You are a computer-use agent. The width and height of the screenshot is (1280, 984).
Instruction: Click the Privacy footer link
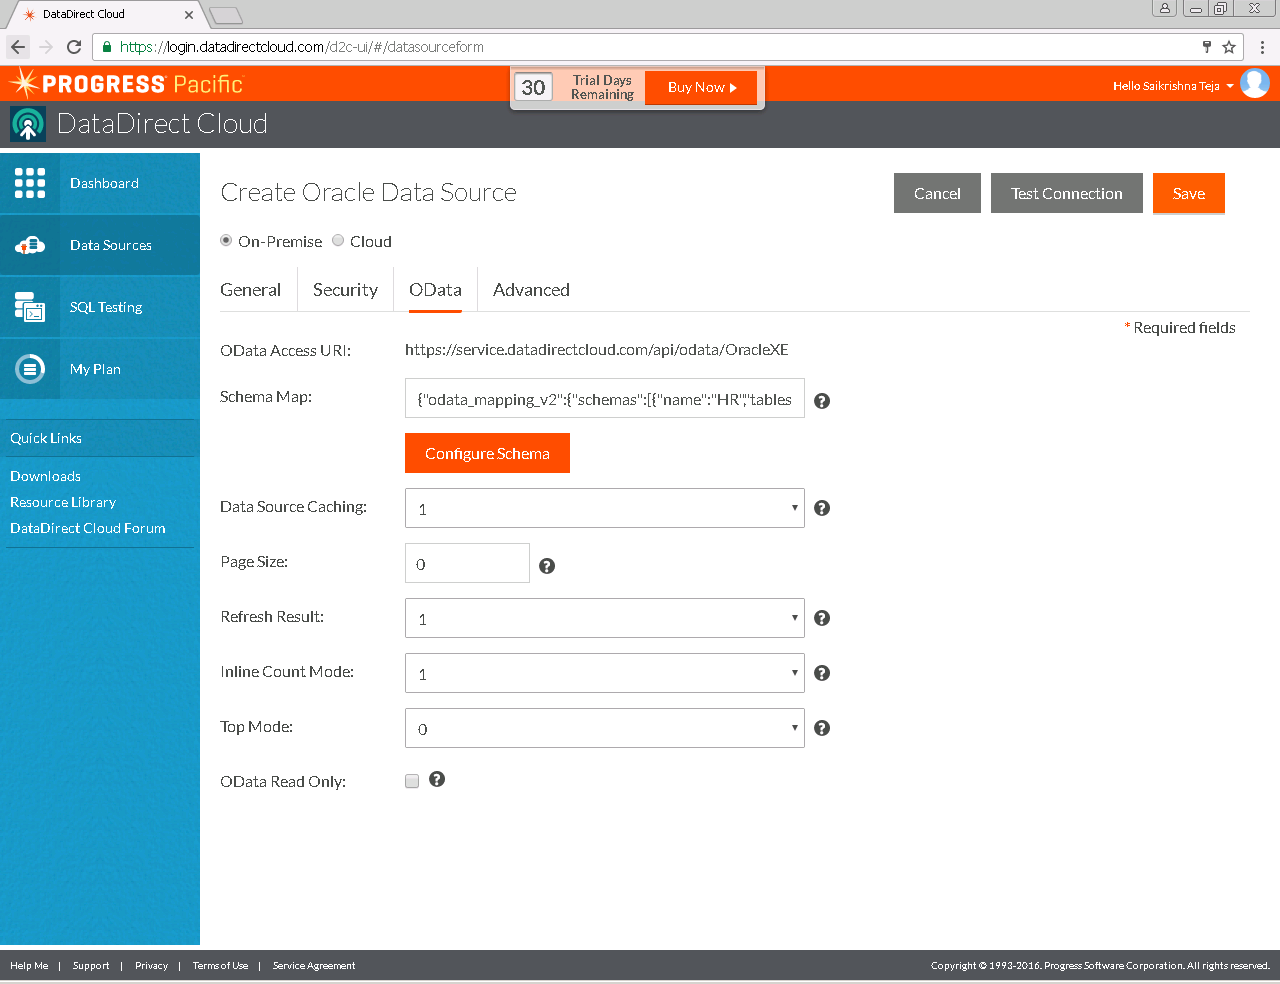click(x=151, y=966)
